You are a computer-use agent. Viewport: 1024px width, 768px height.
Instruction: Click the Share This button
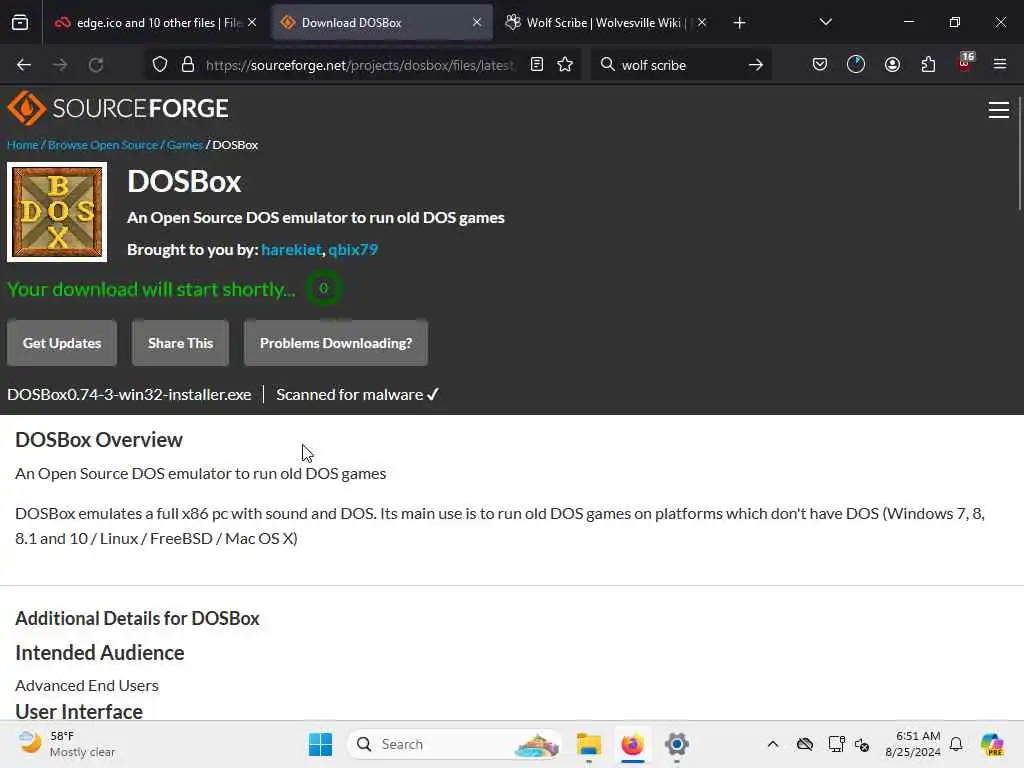click(180, 343)
